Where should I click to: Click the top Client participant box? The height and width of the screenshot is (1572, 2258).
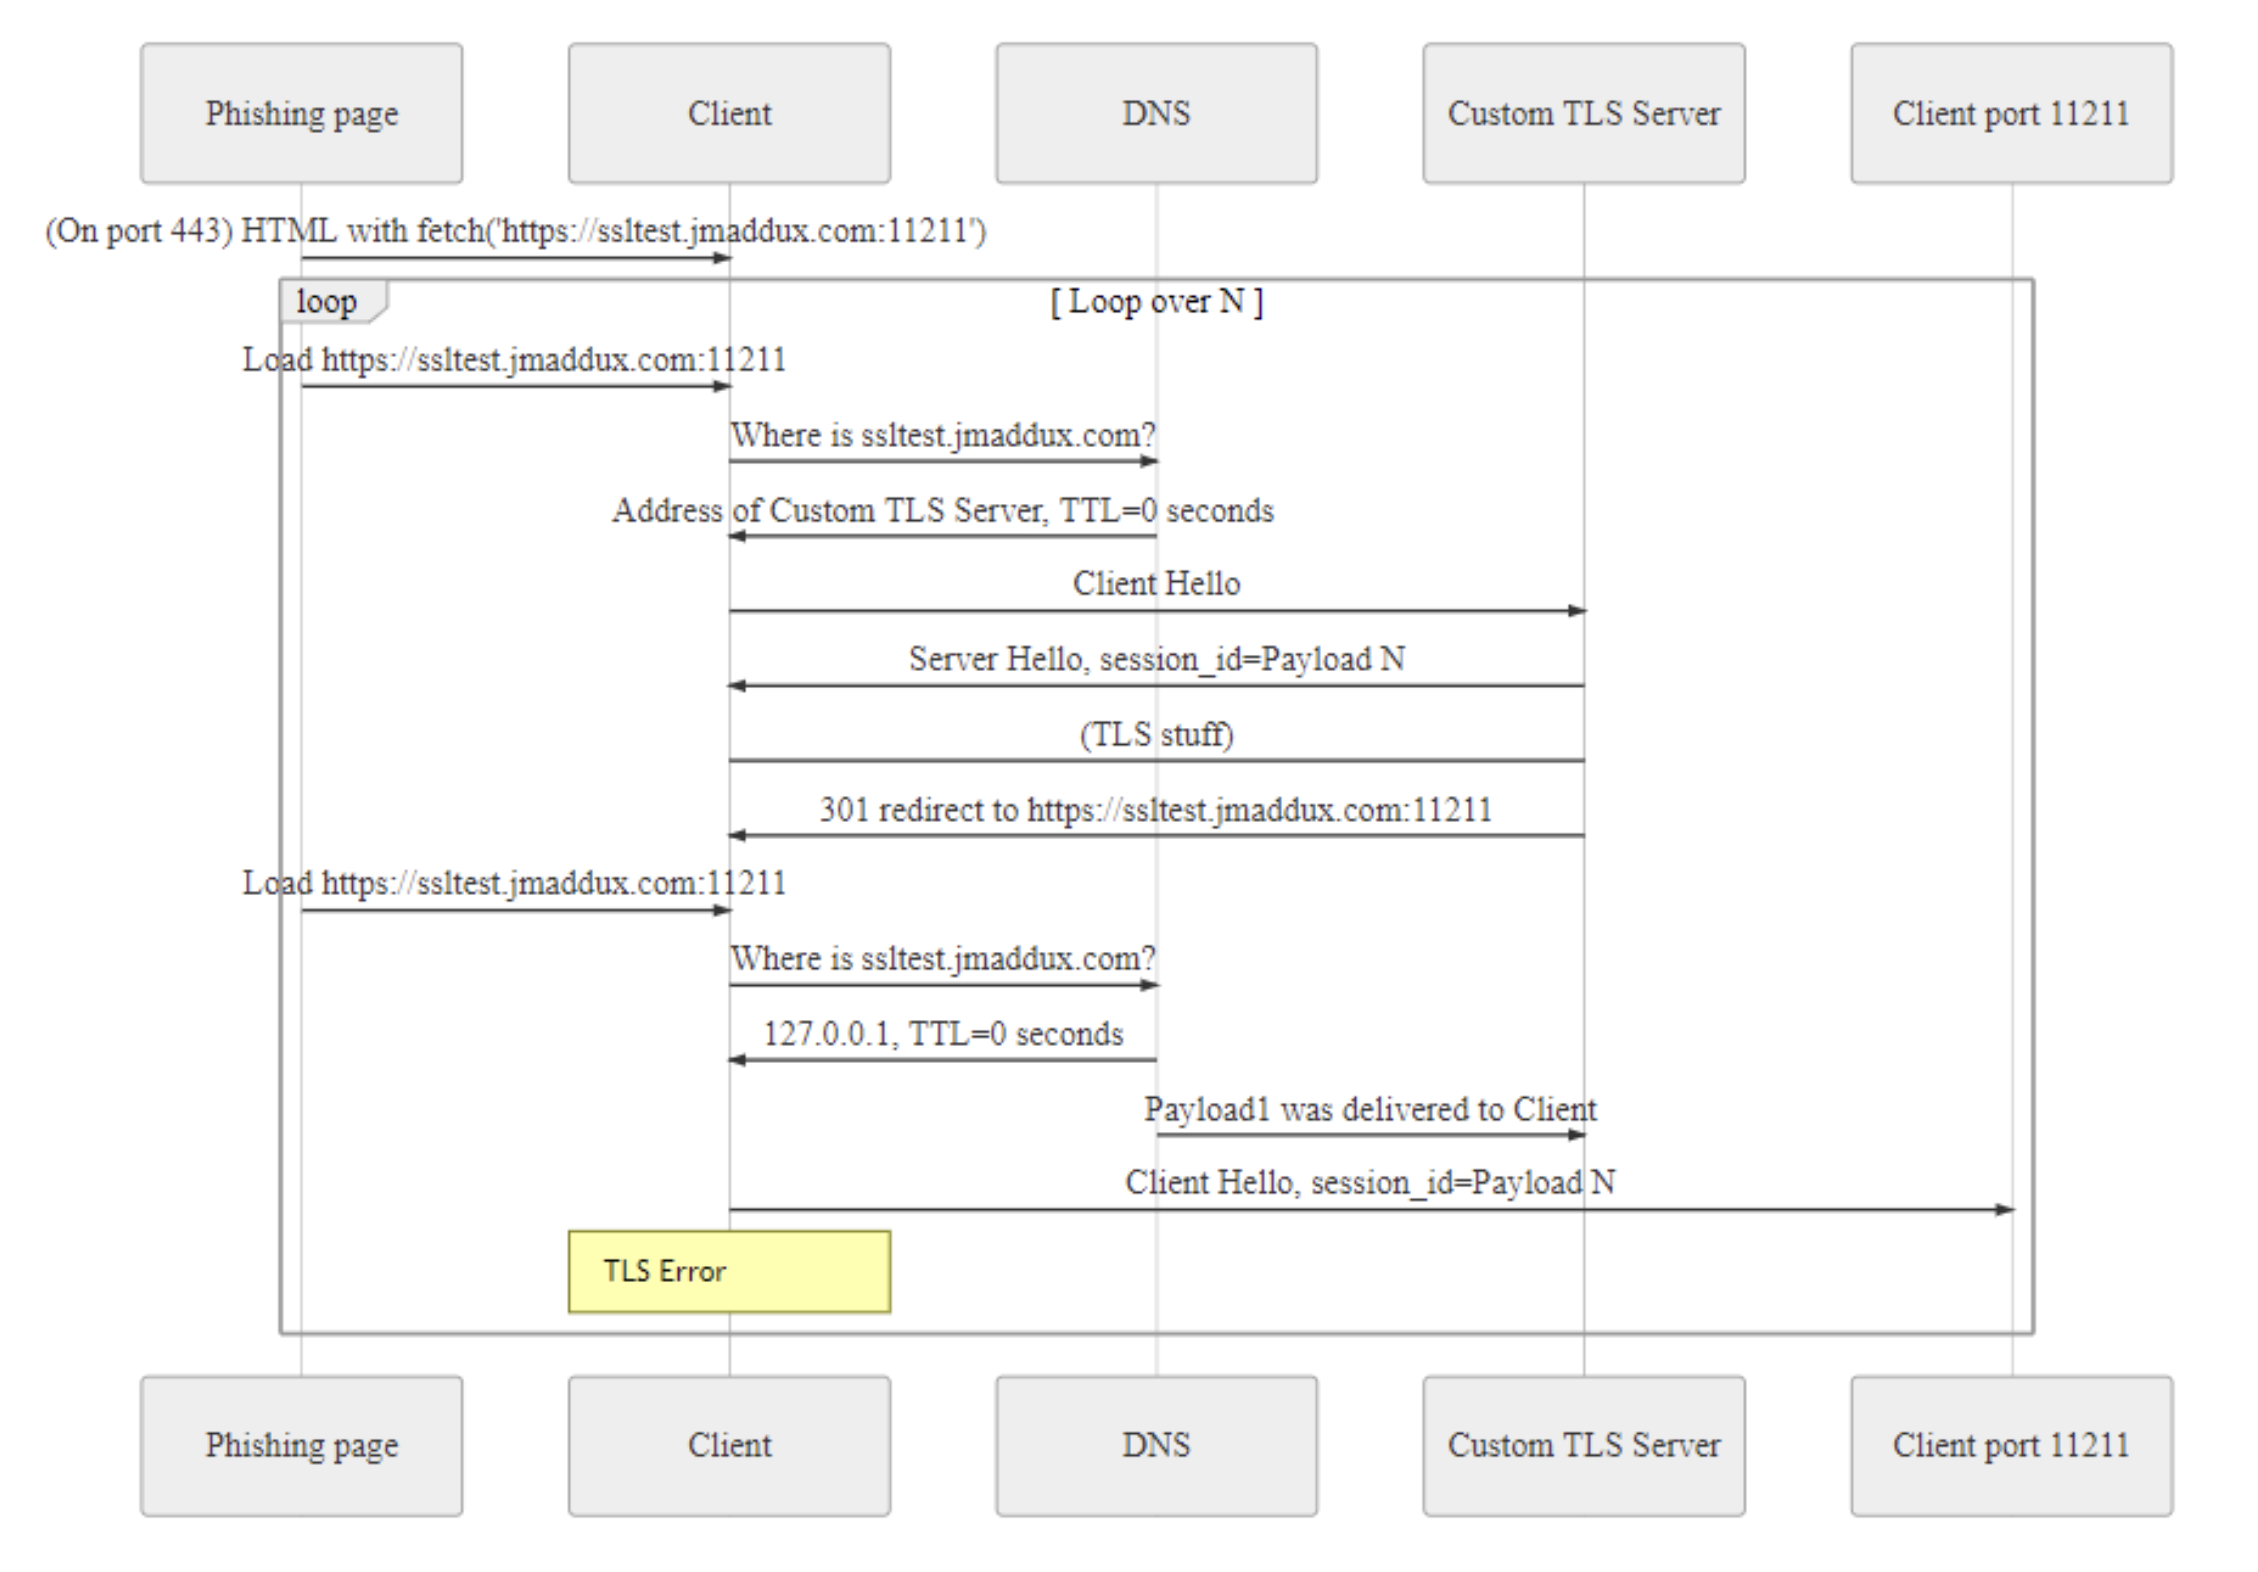(729, 113)
